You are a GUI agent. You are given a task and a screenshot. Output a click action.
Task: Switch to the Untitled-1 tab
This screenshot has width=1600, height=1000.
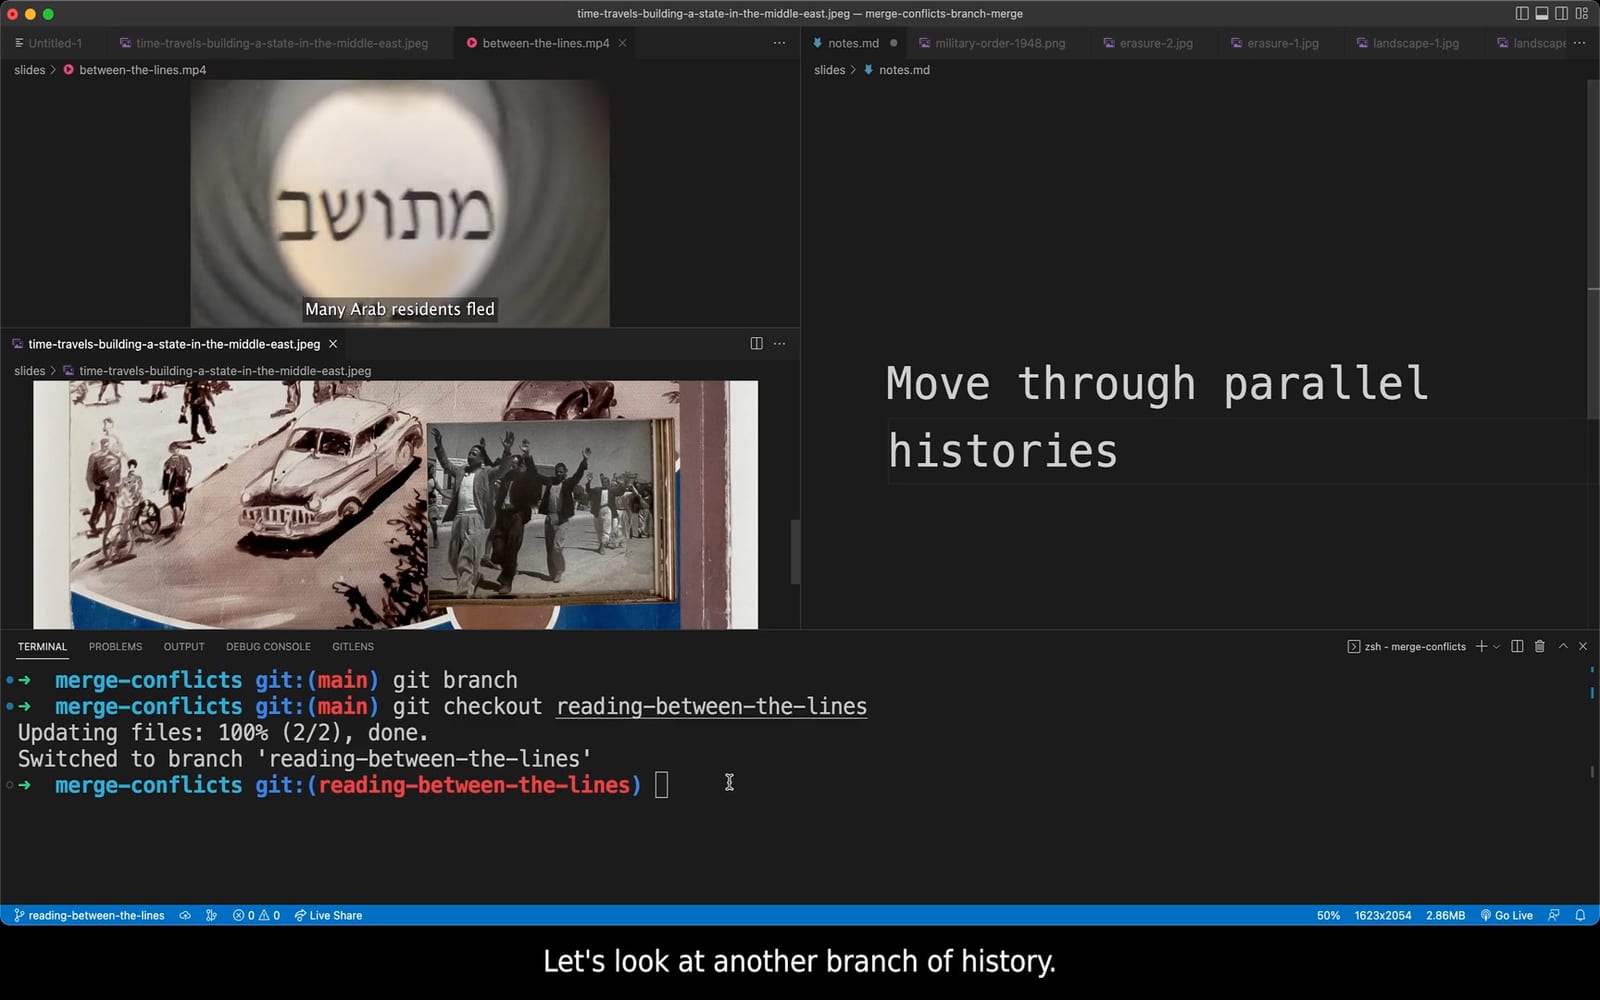click(x=49, y=43)
